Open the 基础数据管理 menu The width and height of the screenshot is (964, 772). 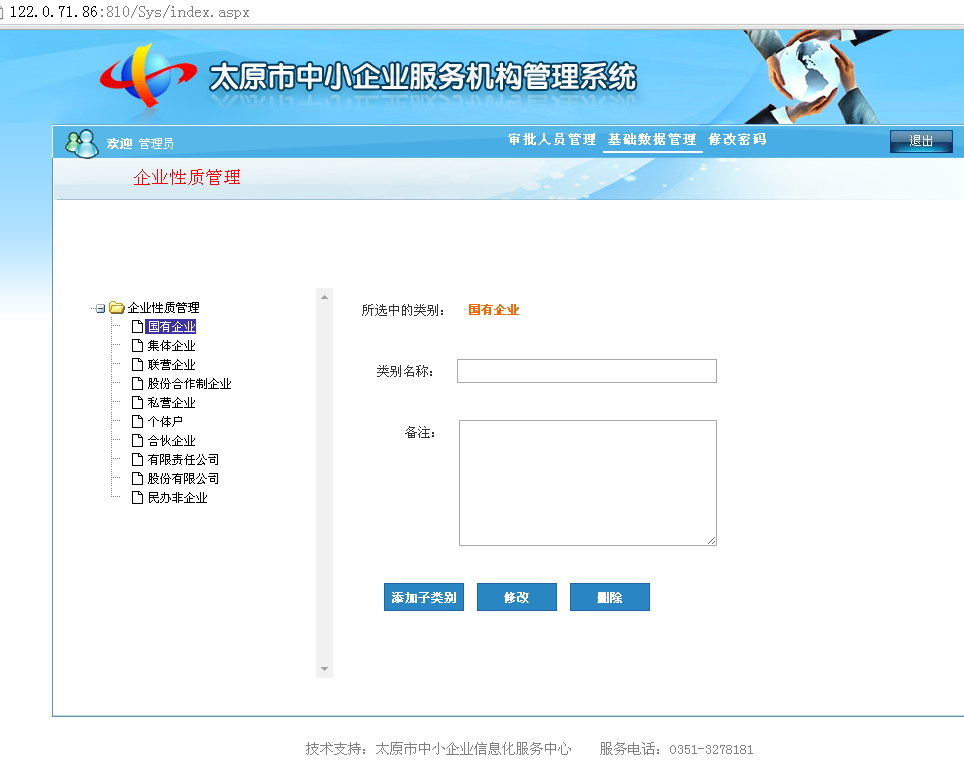click(652, 140)
